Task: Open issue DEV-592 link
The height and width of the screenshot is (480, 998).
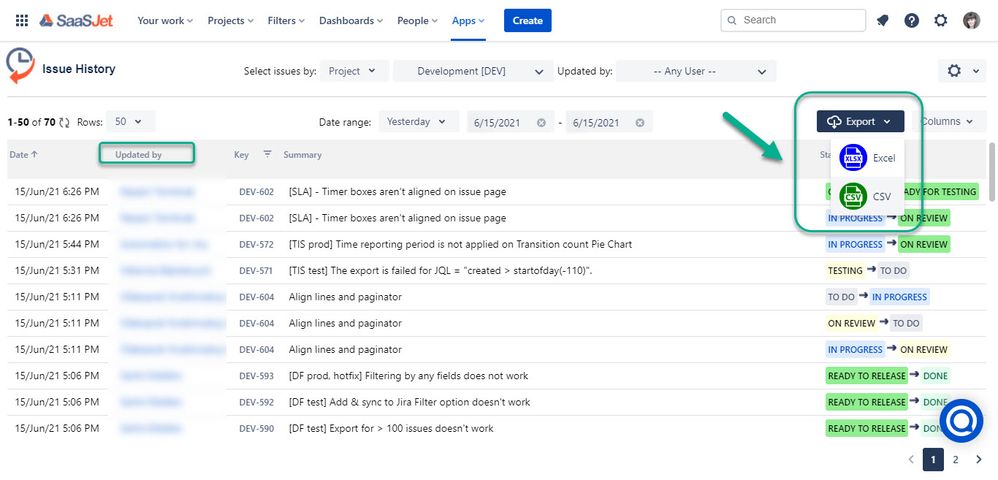Action: pos(257,402)
